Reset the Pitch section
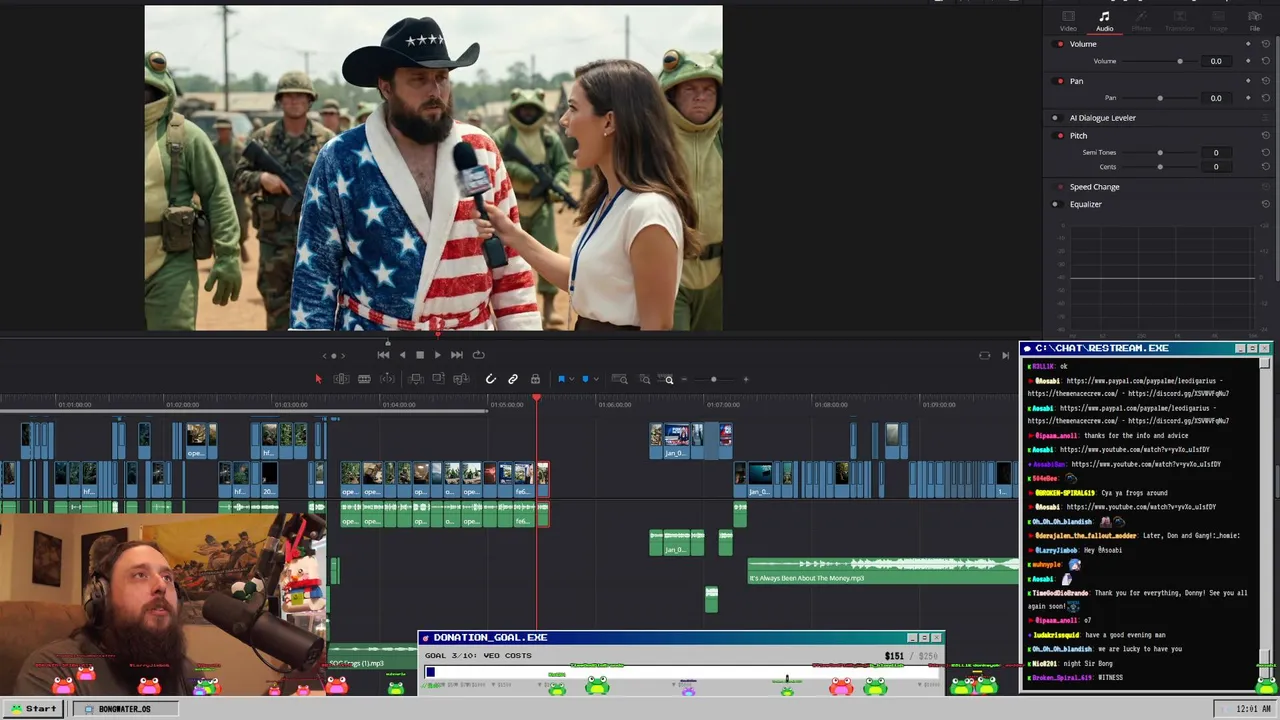The width and height of the screenshot is (1280, 720). [x=1266, y=135]
